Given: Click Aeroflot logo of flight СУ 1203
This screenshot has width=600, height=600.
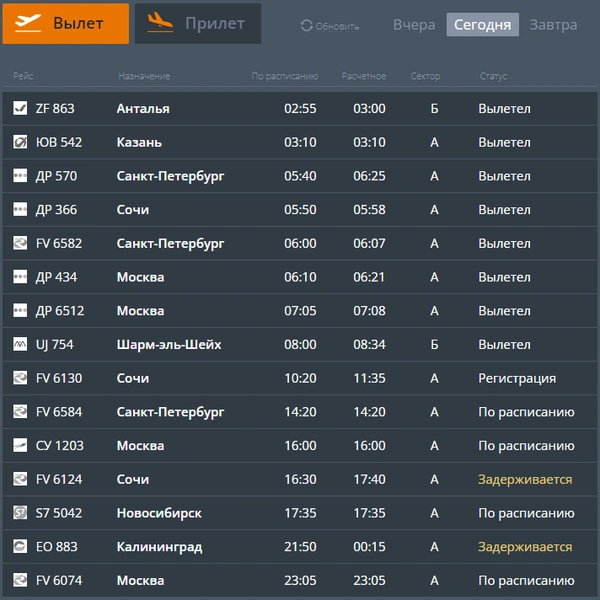Looking at the screenshot, I should pos(20,445).
